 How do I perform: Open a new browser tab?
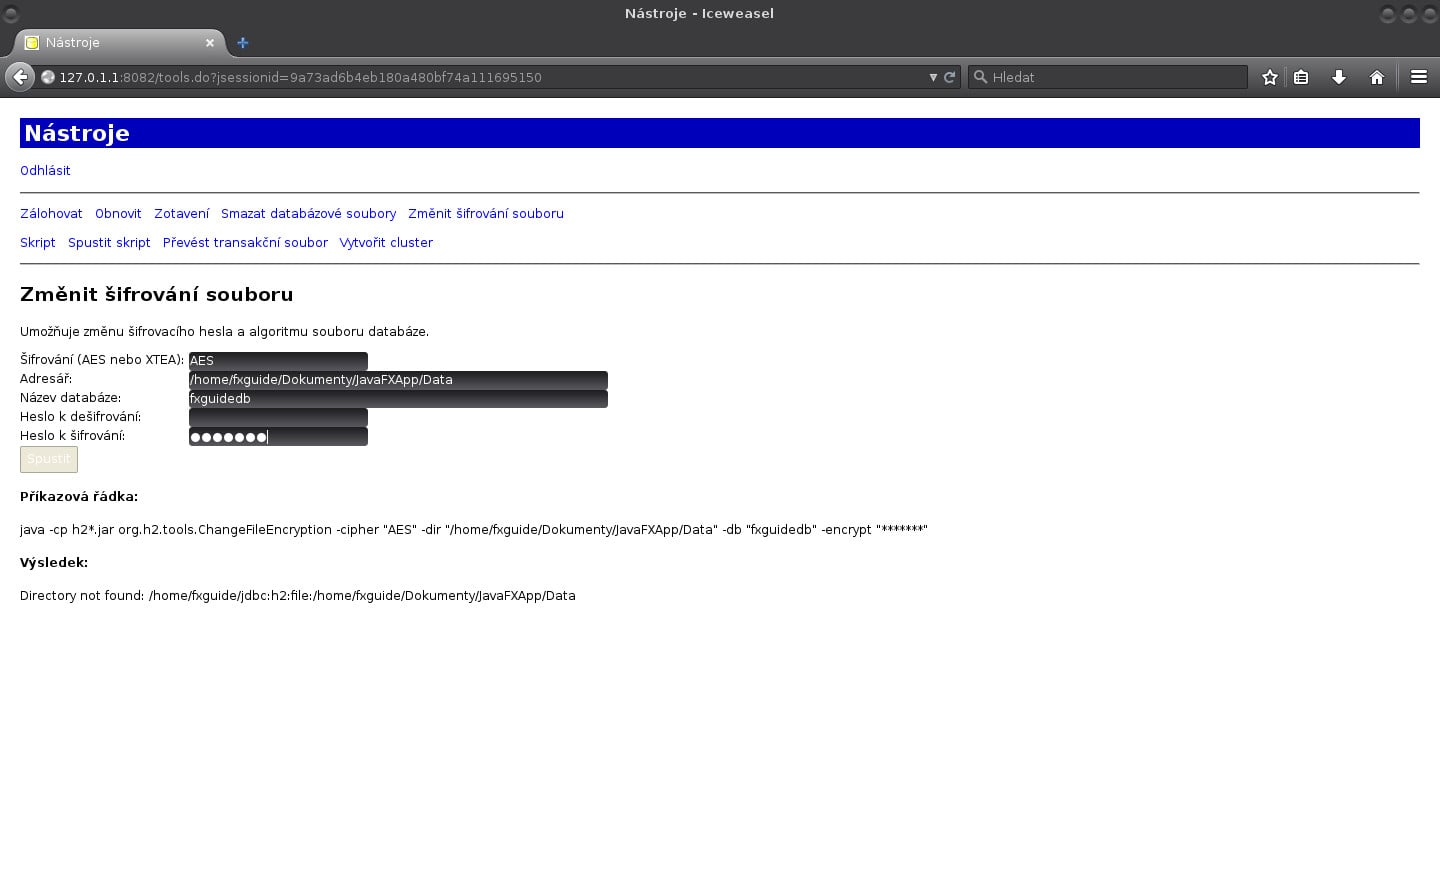[242, 43]
